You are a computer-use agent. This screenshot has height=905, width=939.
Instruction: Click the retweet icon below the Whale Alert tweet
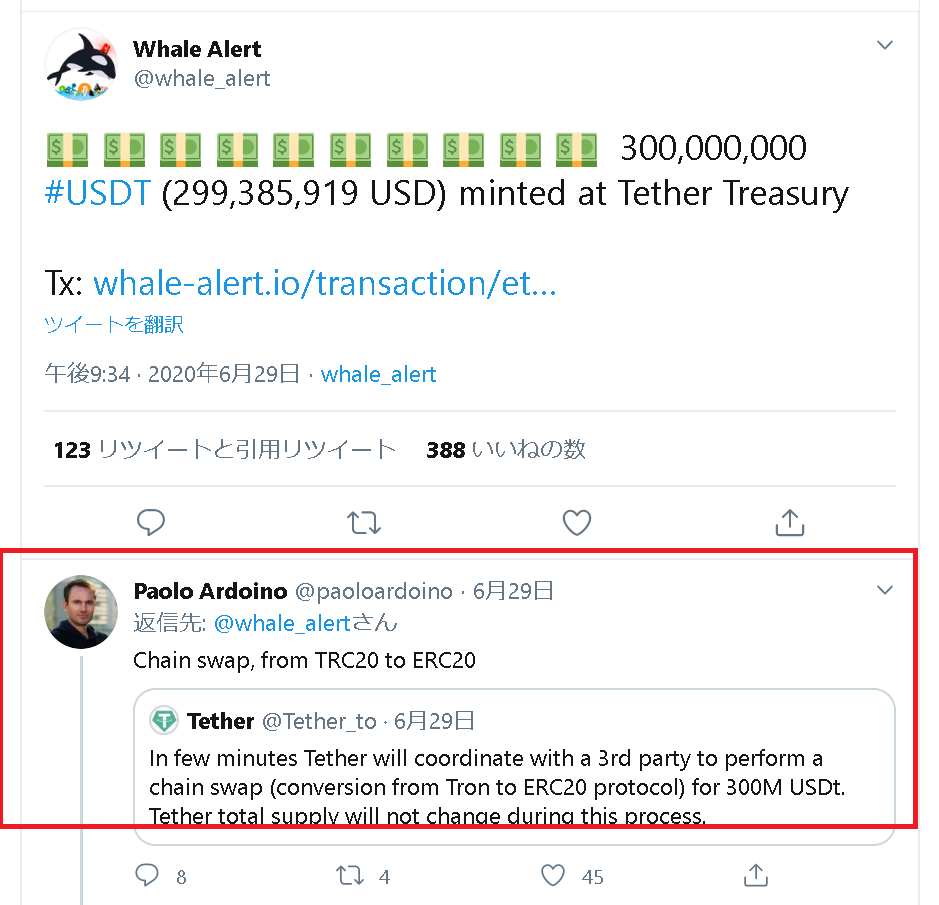(x=364, y=522)
